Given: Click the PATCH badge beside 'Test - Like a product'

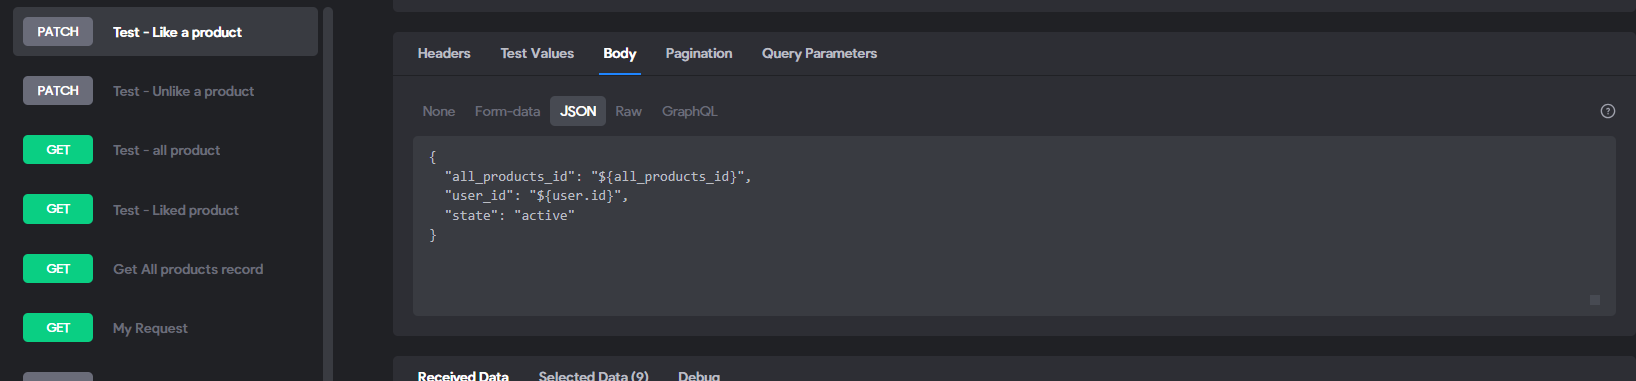Looking at the screenshot, I should 58,32.
